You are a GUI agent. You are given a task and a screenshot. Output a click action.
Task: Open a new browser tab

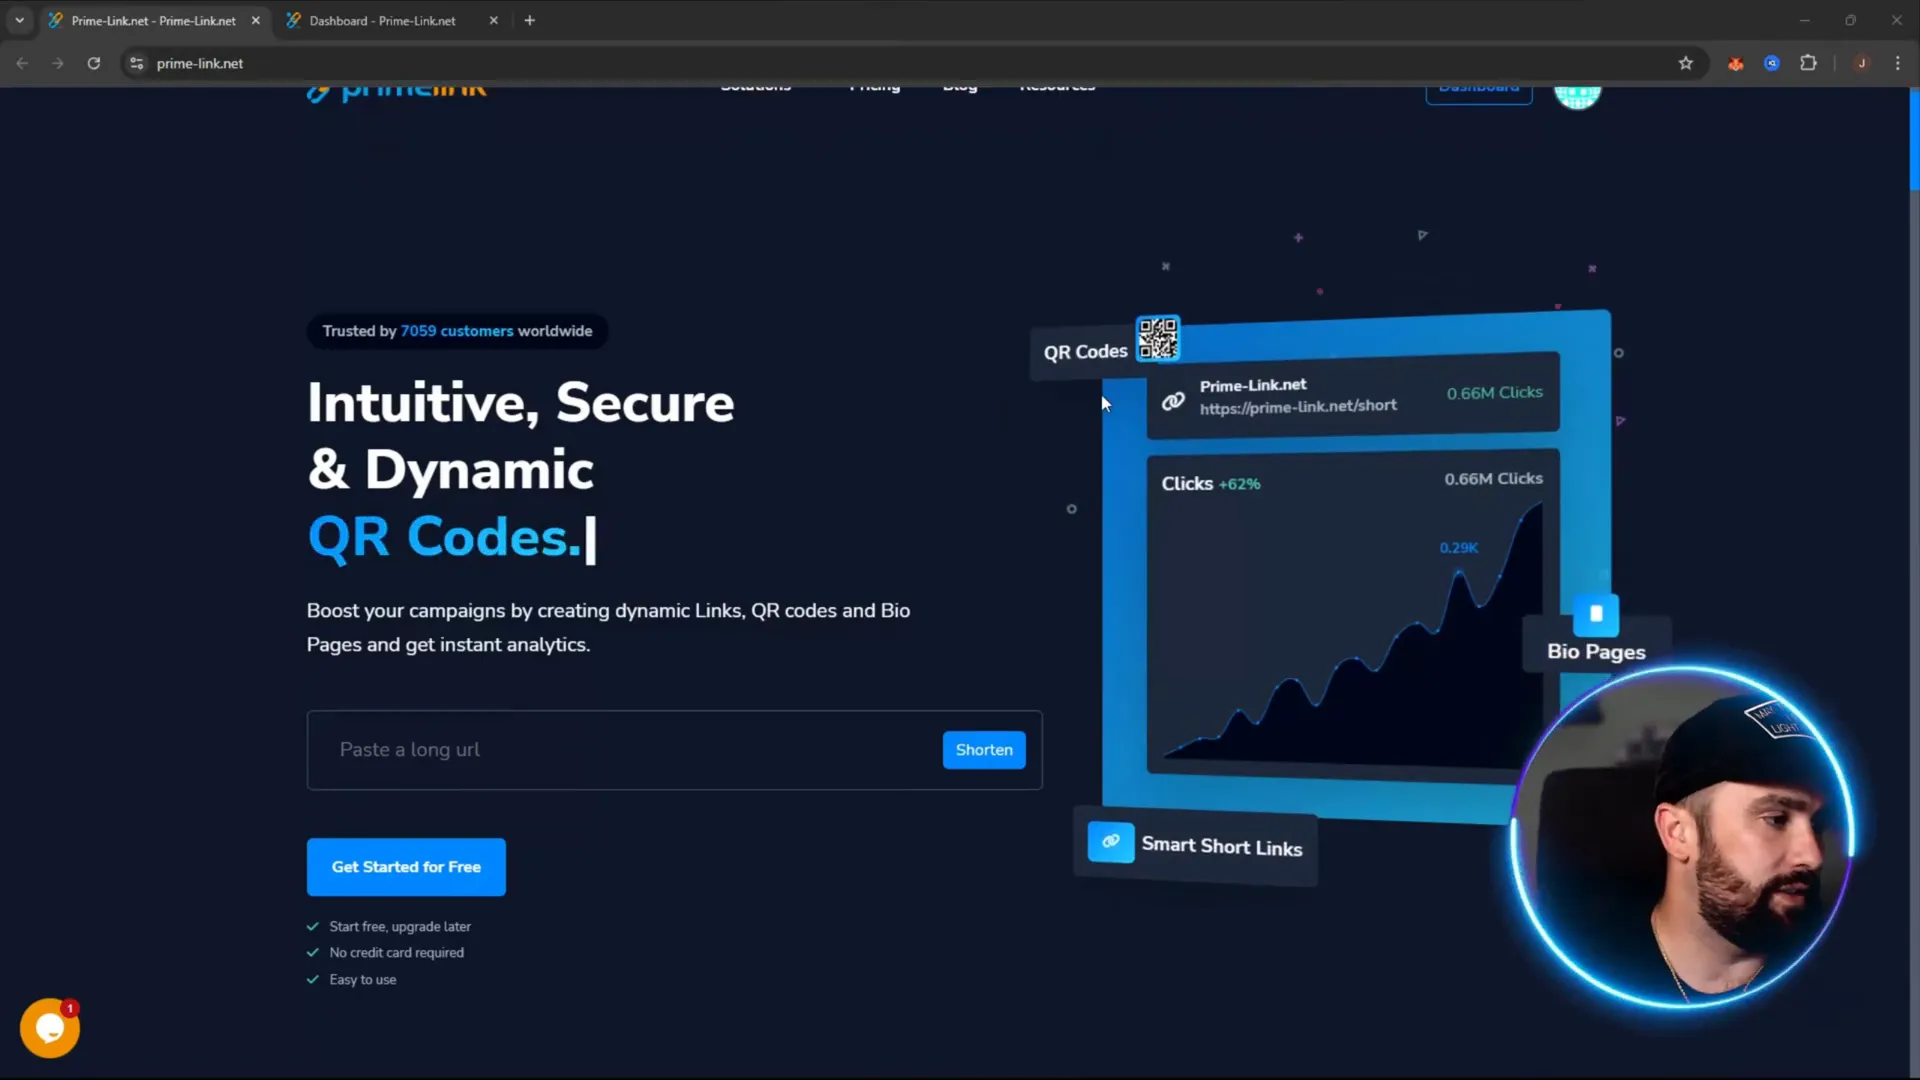pos(530,20)
